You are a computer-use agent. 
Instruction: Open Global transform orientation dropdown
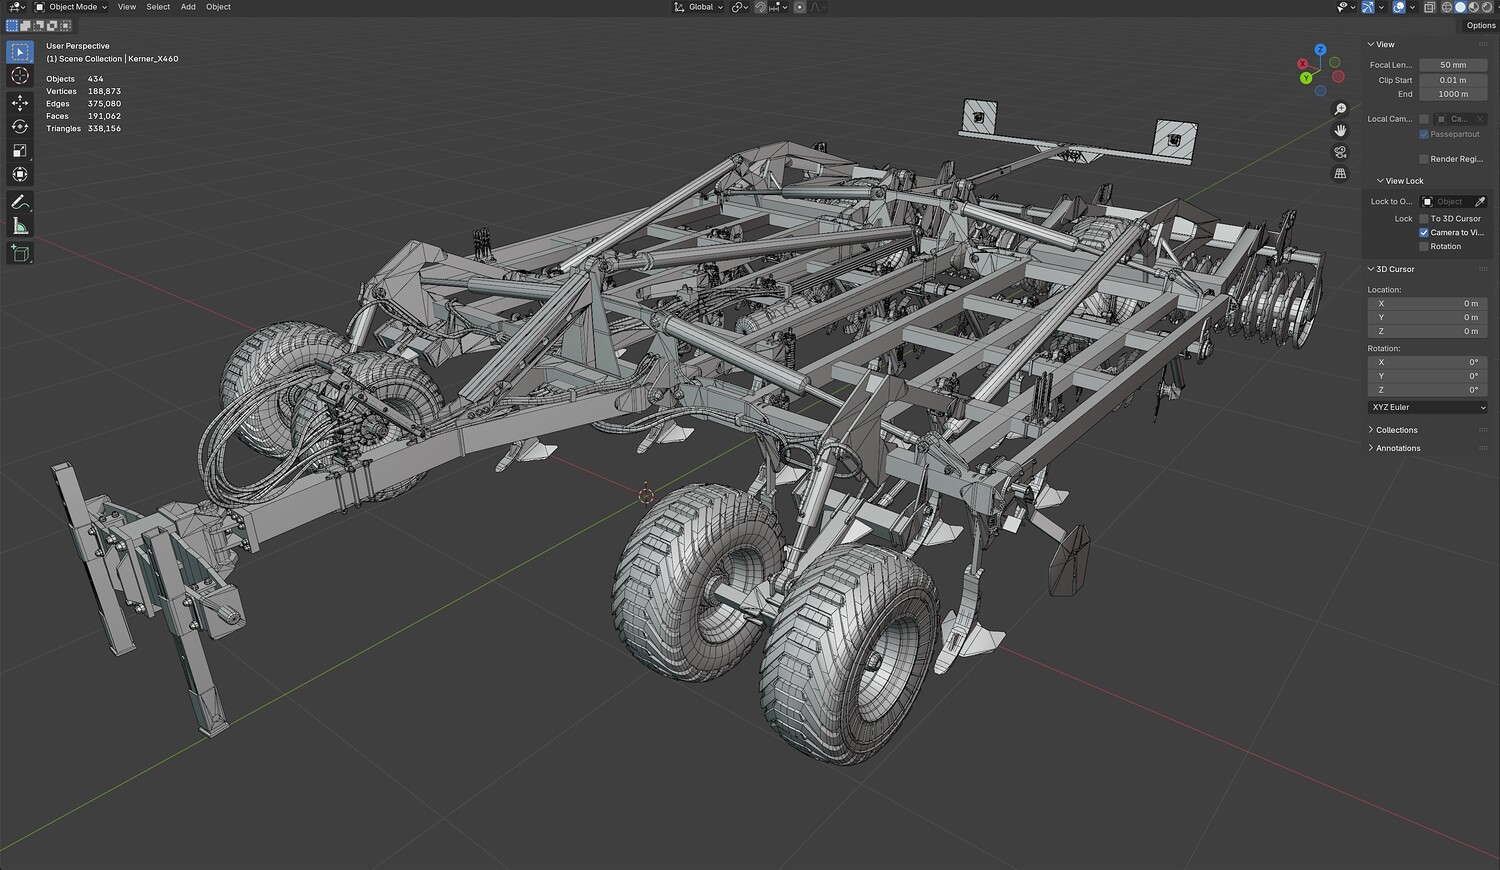pos(698,7)
